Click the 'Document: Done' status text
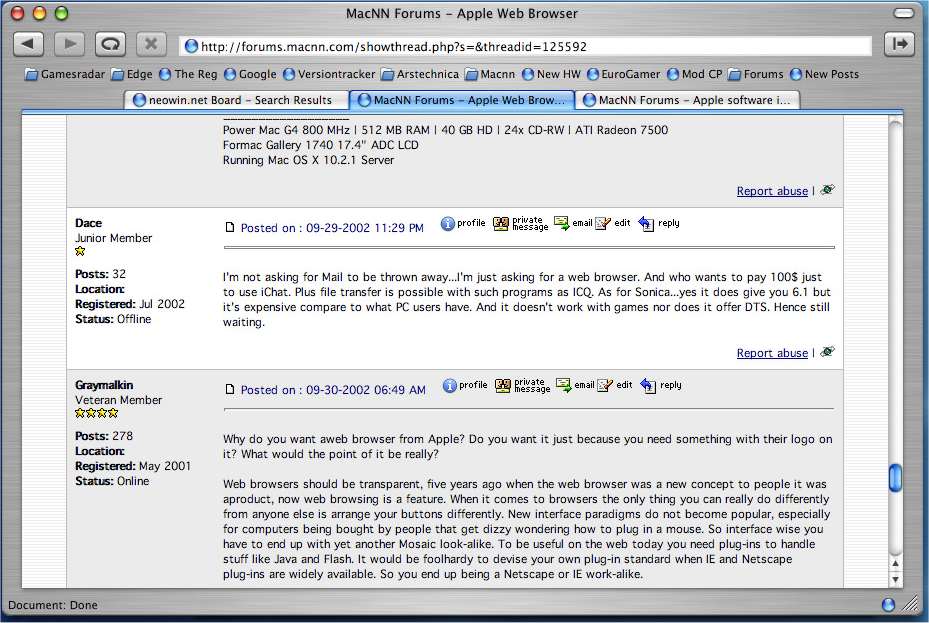929x623 pixels. pos(53,605)
